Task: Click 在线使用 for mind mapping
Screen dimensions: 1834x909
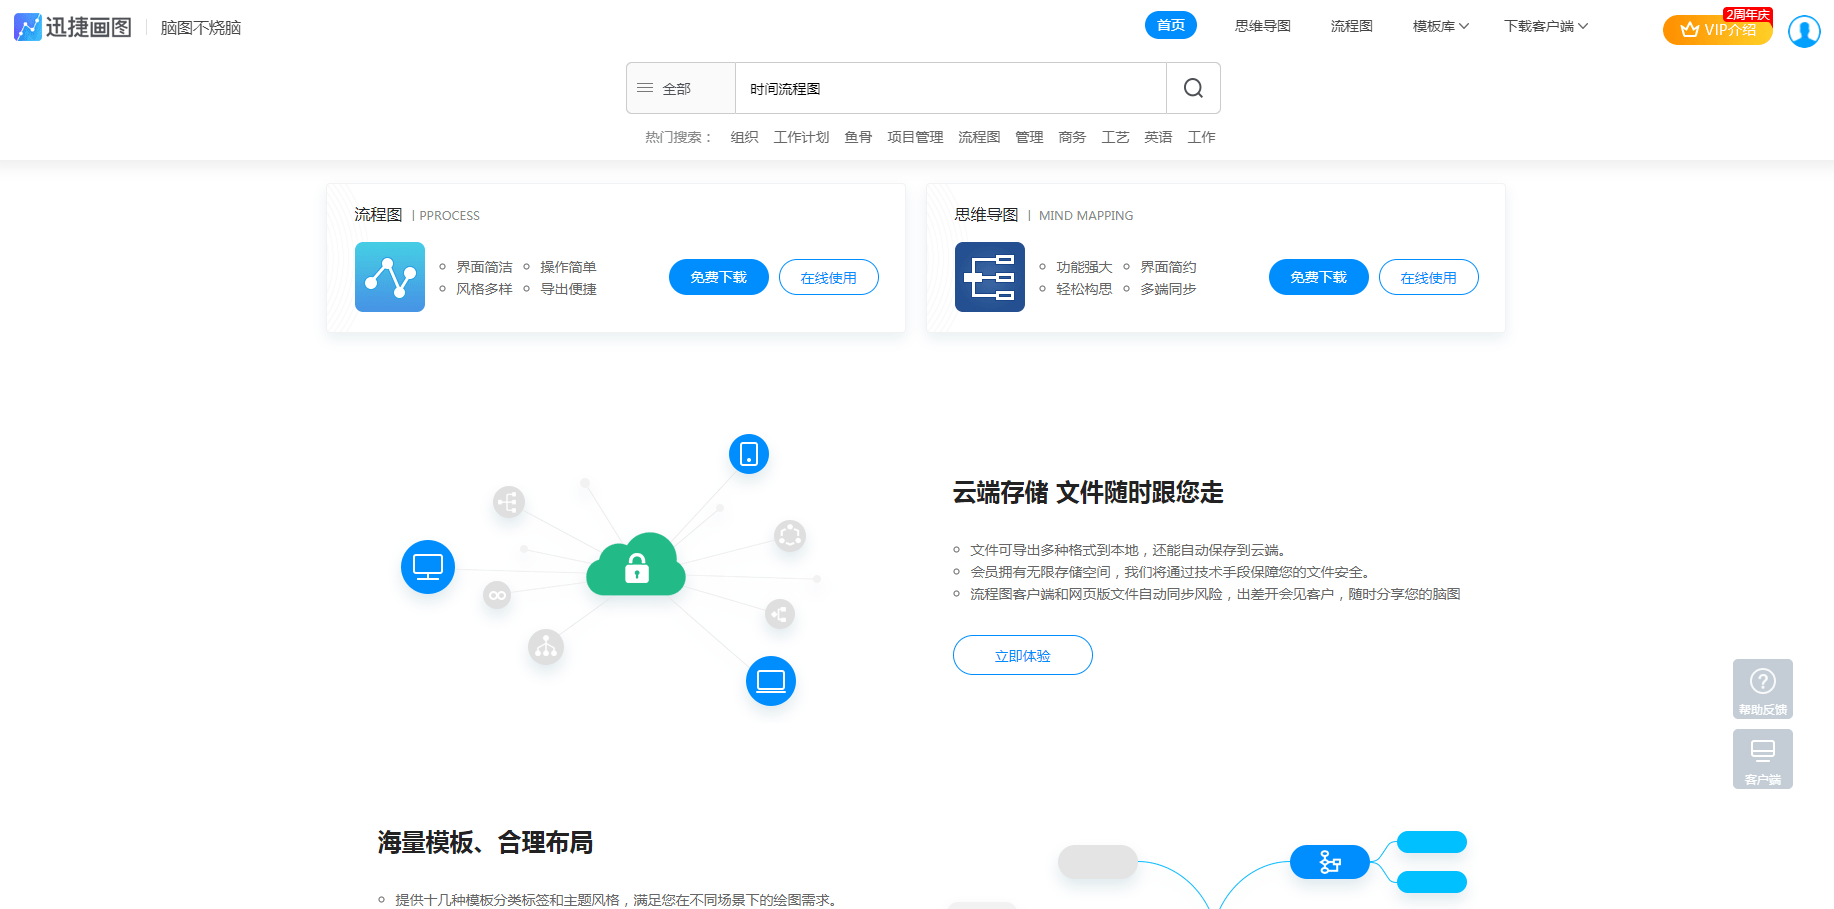Action: pos(1428,277)
